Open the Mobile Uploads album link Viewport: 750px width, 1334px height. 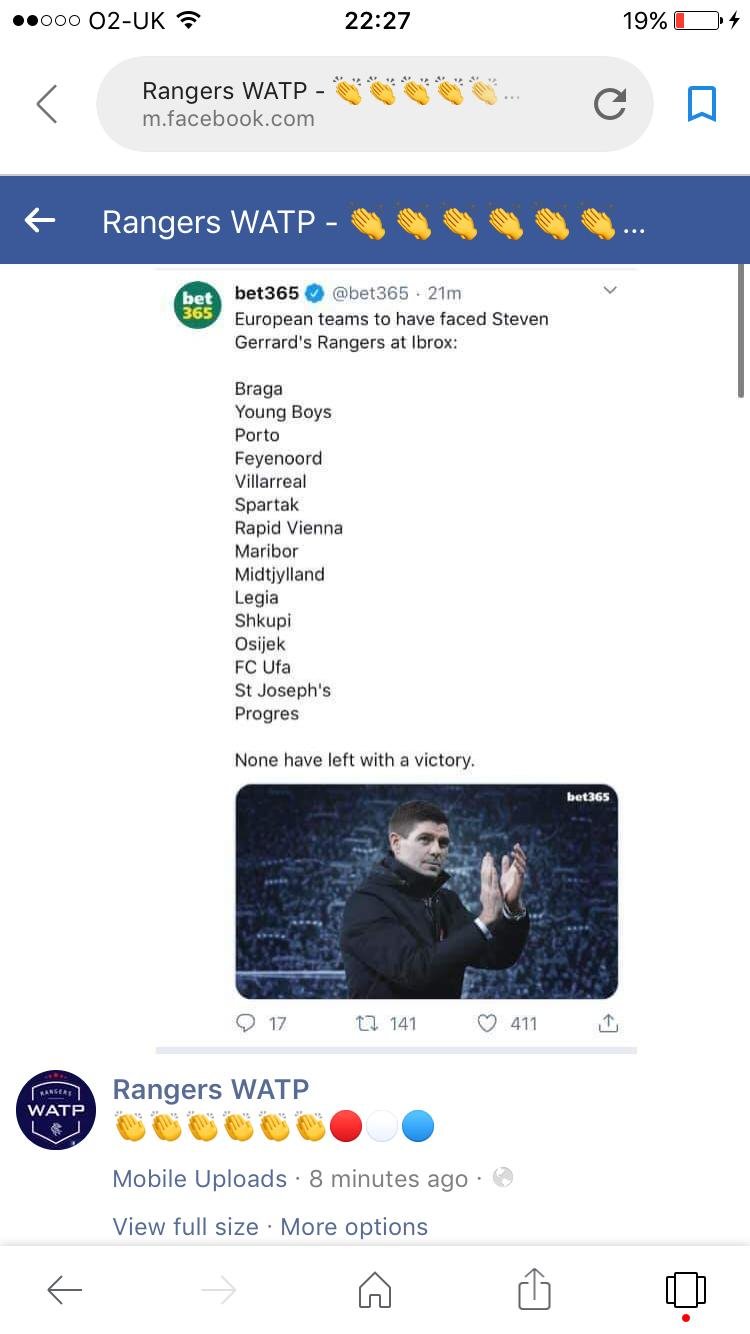coord(200,1179)
